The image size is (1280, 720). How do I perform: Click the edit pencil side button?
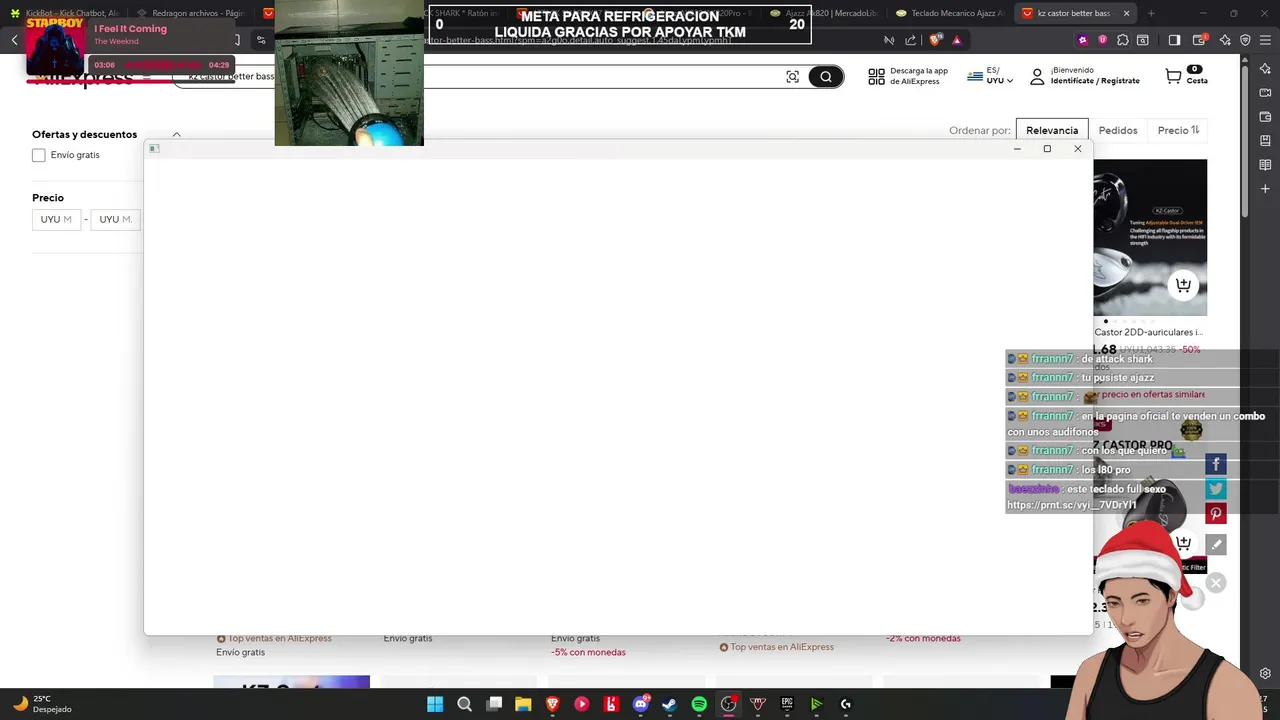[1216, 544]
